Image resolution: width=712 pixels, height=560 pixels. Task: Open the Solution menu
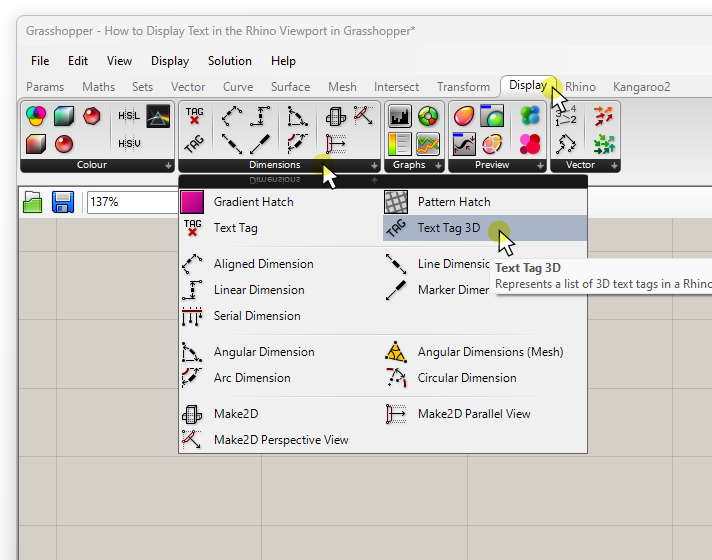[x=230, y=61]
